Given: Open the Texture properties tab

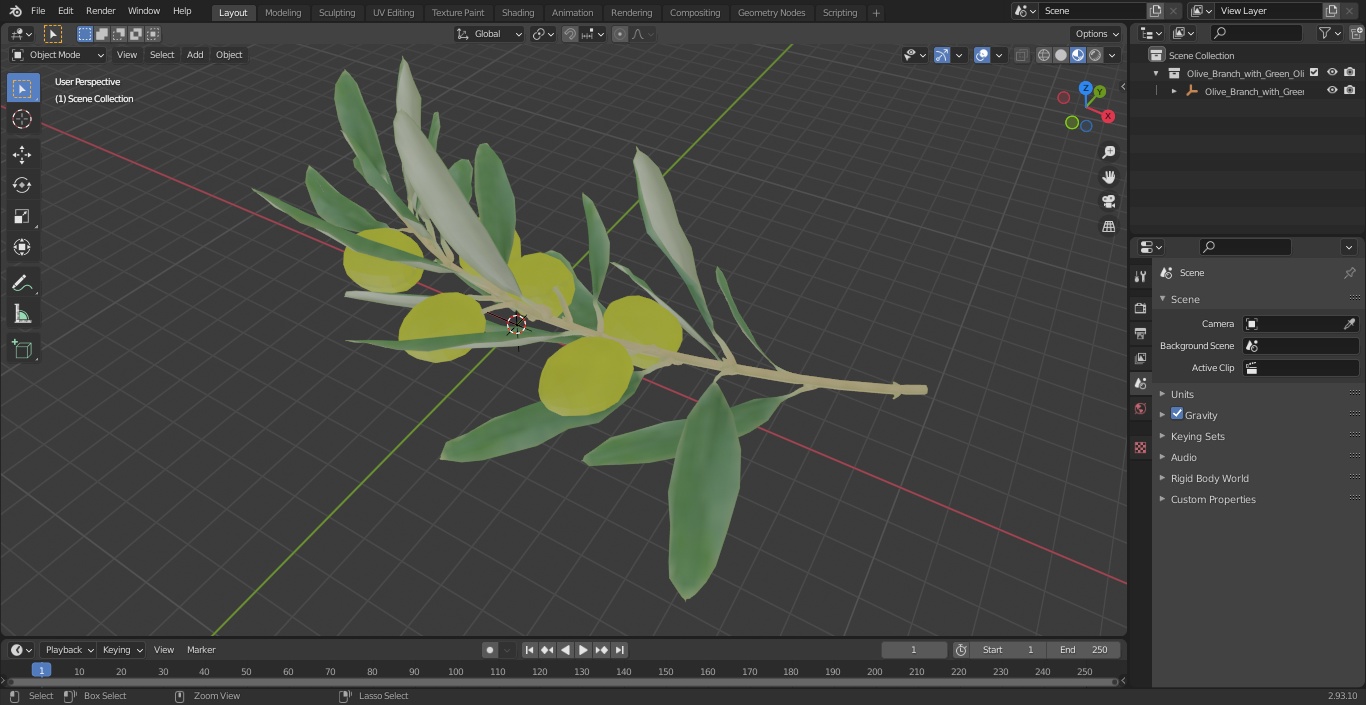Looking at the screenshot, I should pyautogui.click(x=1140, y=447).
